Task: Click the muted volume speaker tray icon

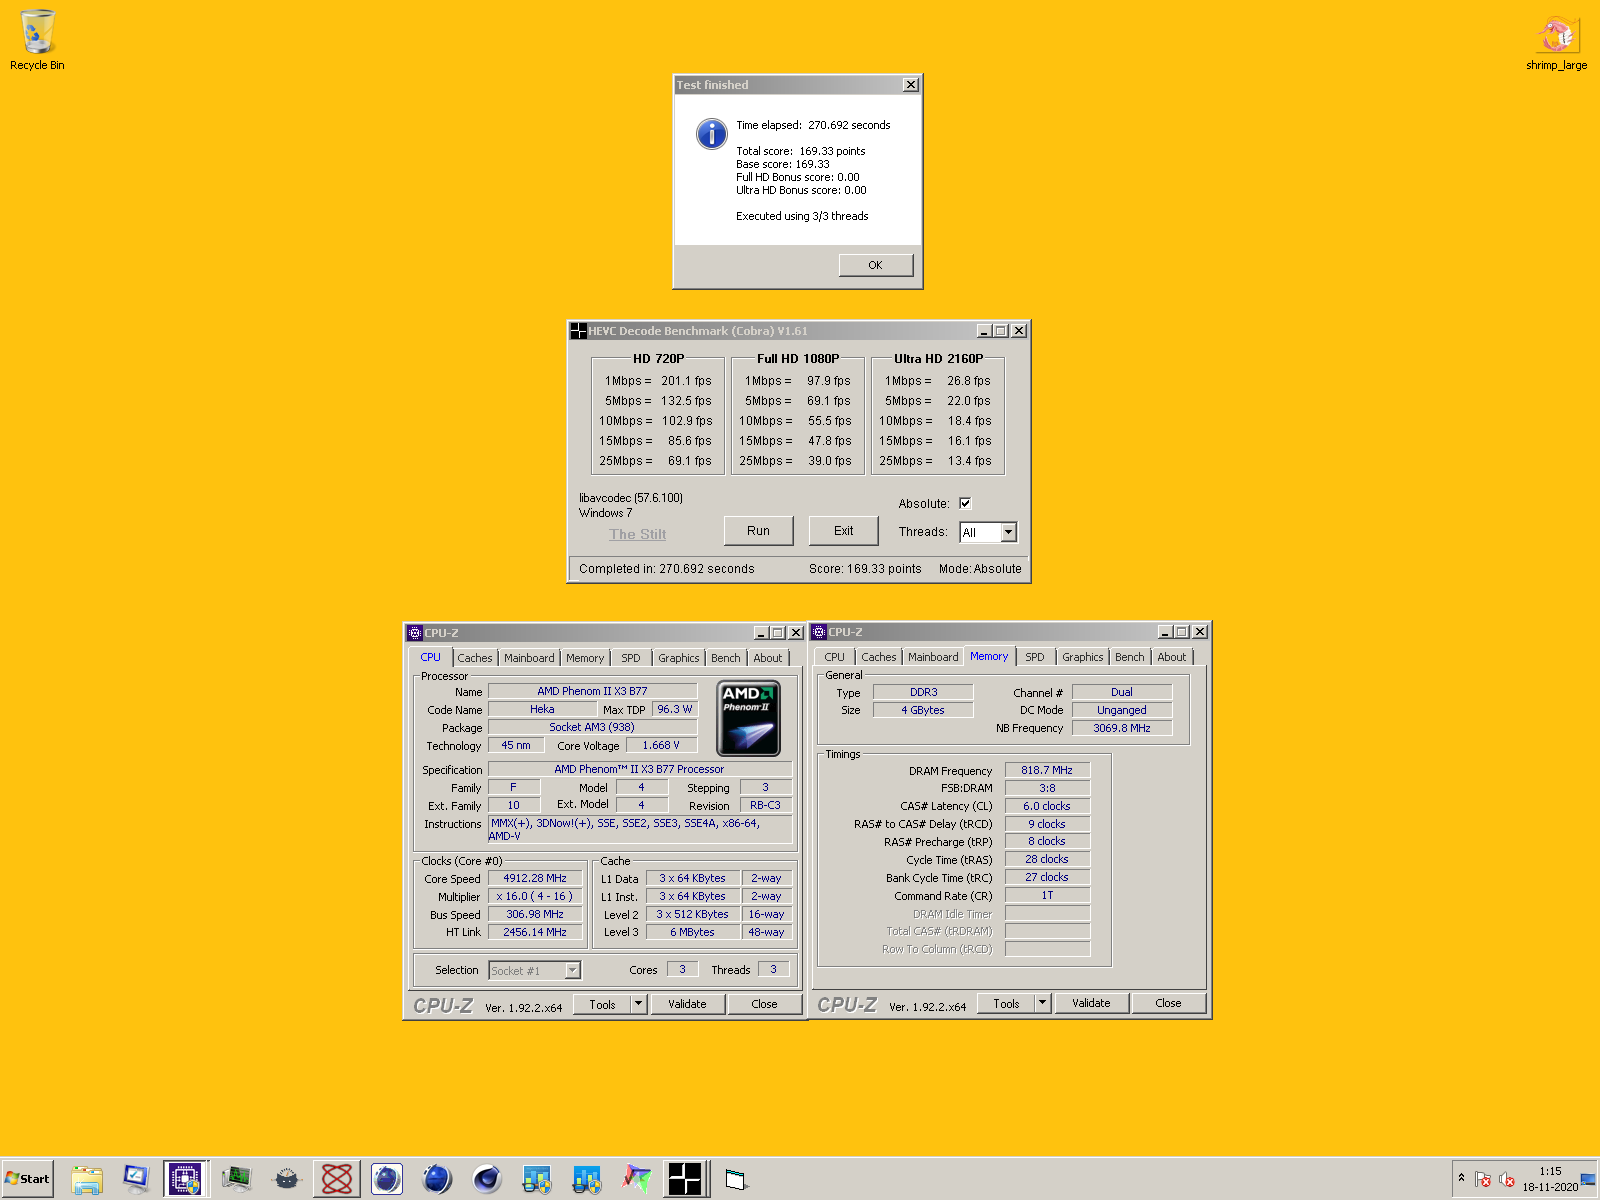Action: (x=1507, y=1180)
